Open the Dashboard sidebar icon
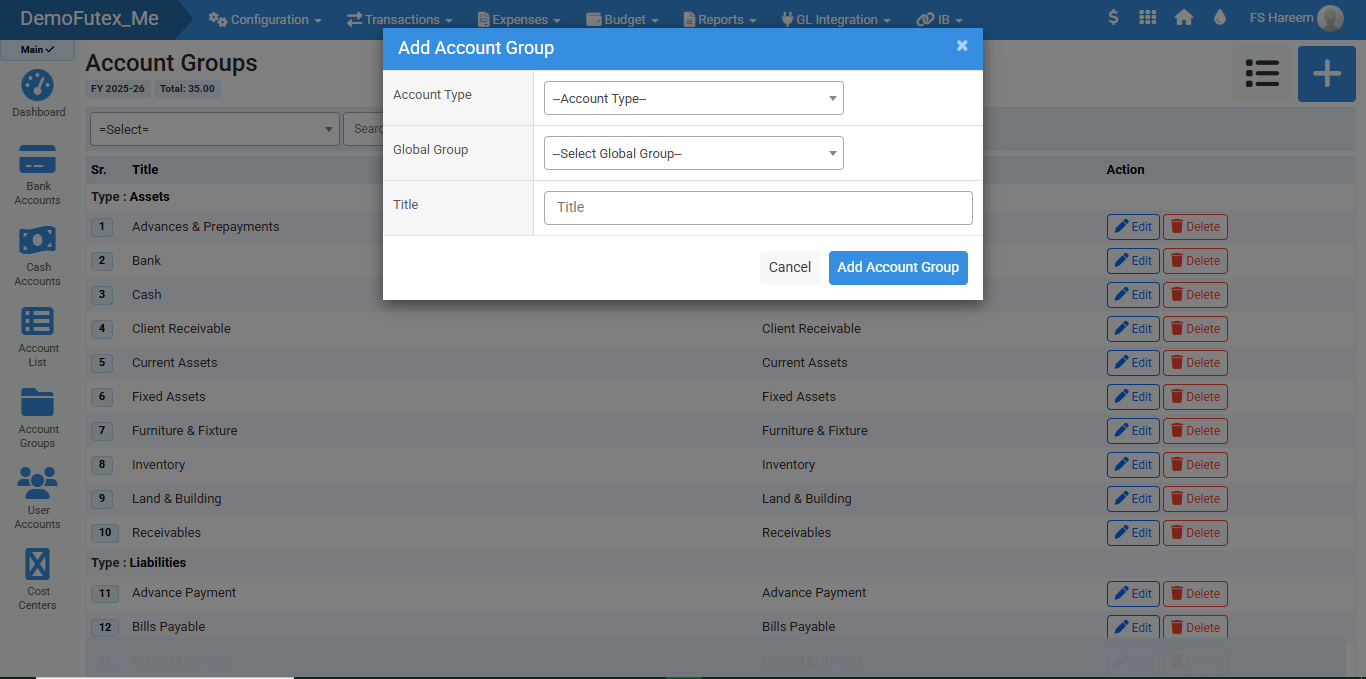This screenshot has height=679, width=1366. pyautogui.click(x=38, y=94)
